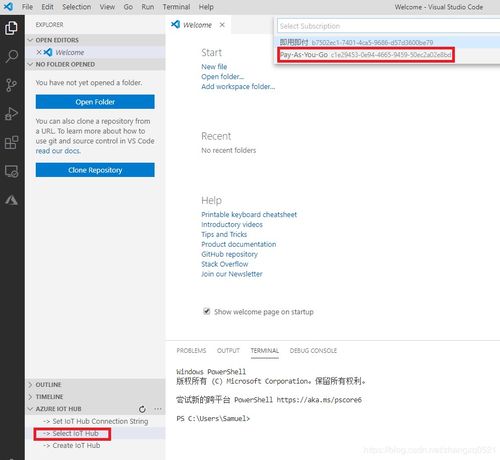Open the Introductory videos link

pyautogui.click(x=232, y=224)
